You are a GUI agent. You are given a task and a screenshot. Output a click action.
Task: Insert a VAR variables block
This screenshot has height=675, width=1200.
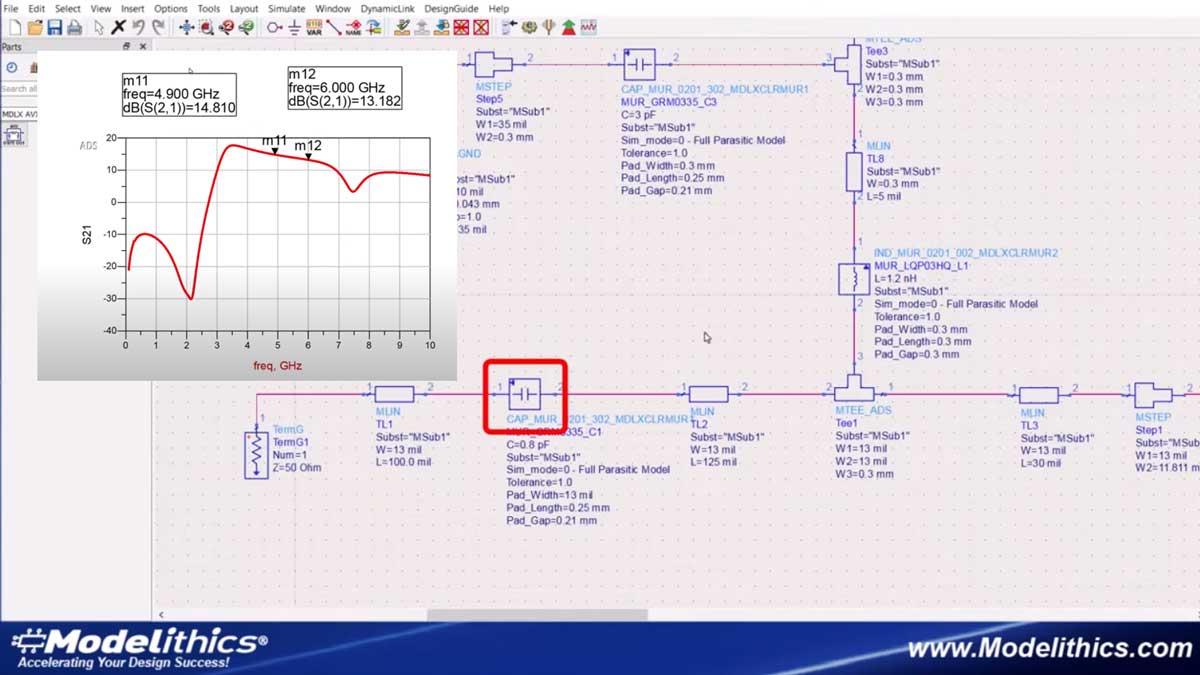(x=314, y=27)
